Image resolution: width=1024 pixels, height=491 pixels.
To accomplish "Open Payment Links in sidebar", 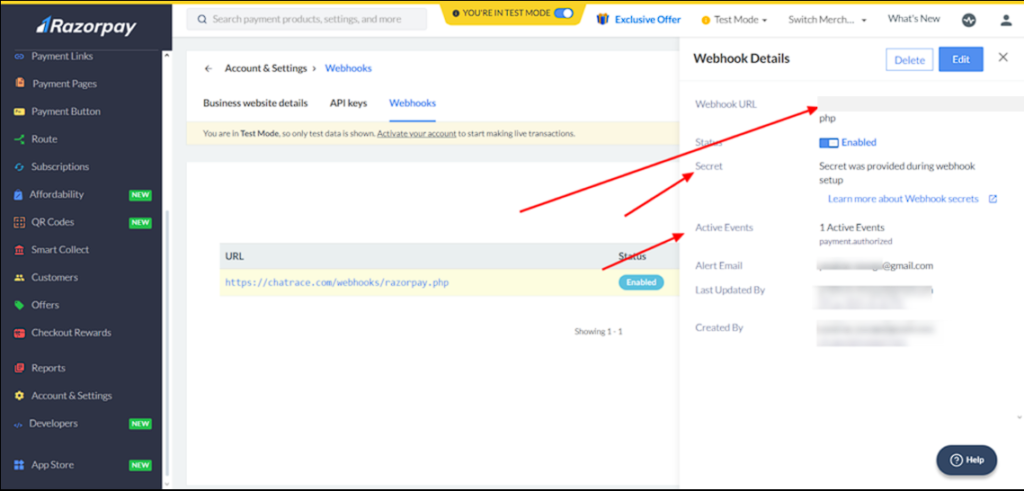I will [x=62, y=56].
